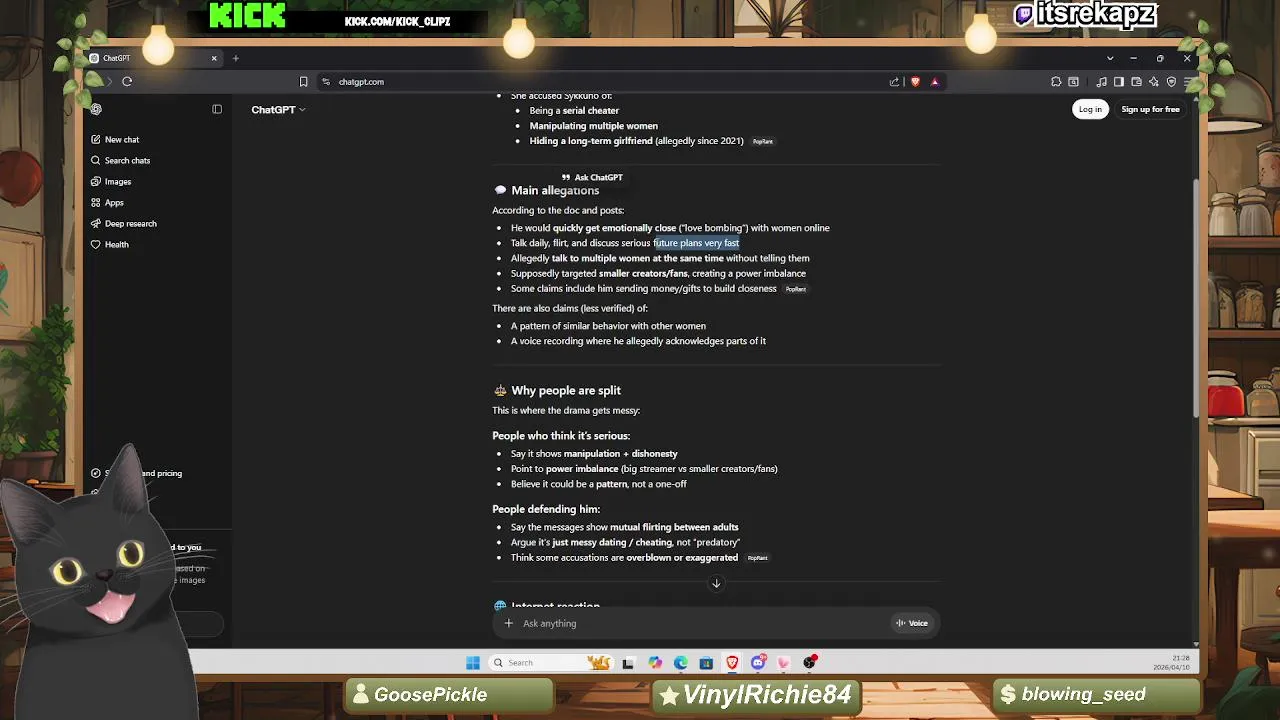Image resolution: width=1280 pixels, height=720 pixels.
Task: Bookmark this page using the bookmark icon
Action: pyautogui.click(x=303, y=82)
